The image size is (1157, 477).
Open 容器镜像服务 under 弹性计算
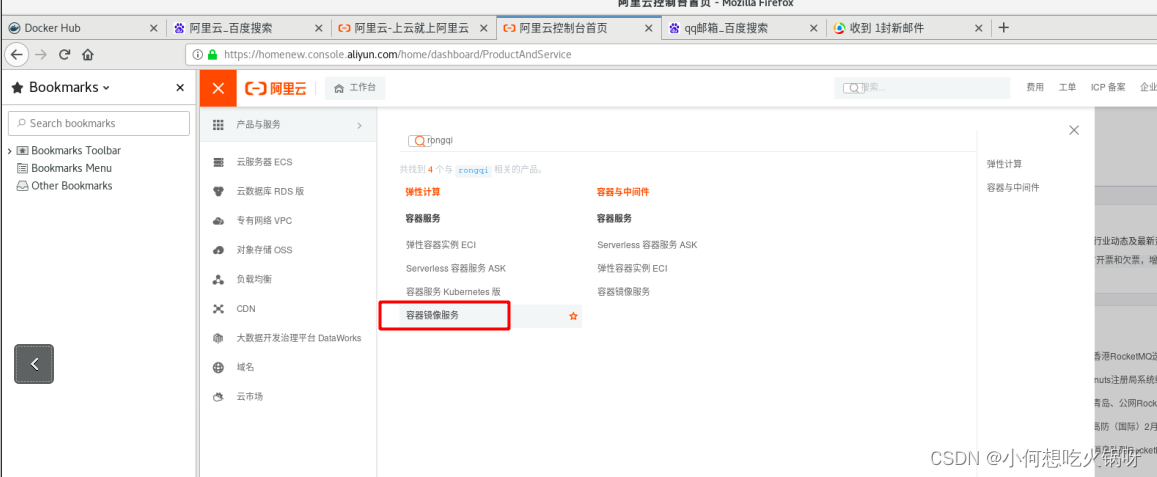coord(432,315)
